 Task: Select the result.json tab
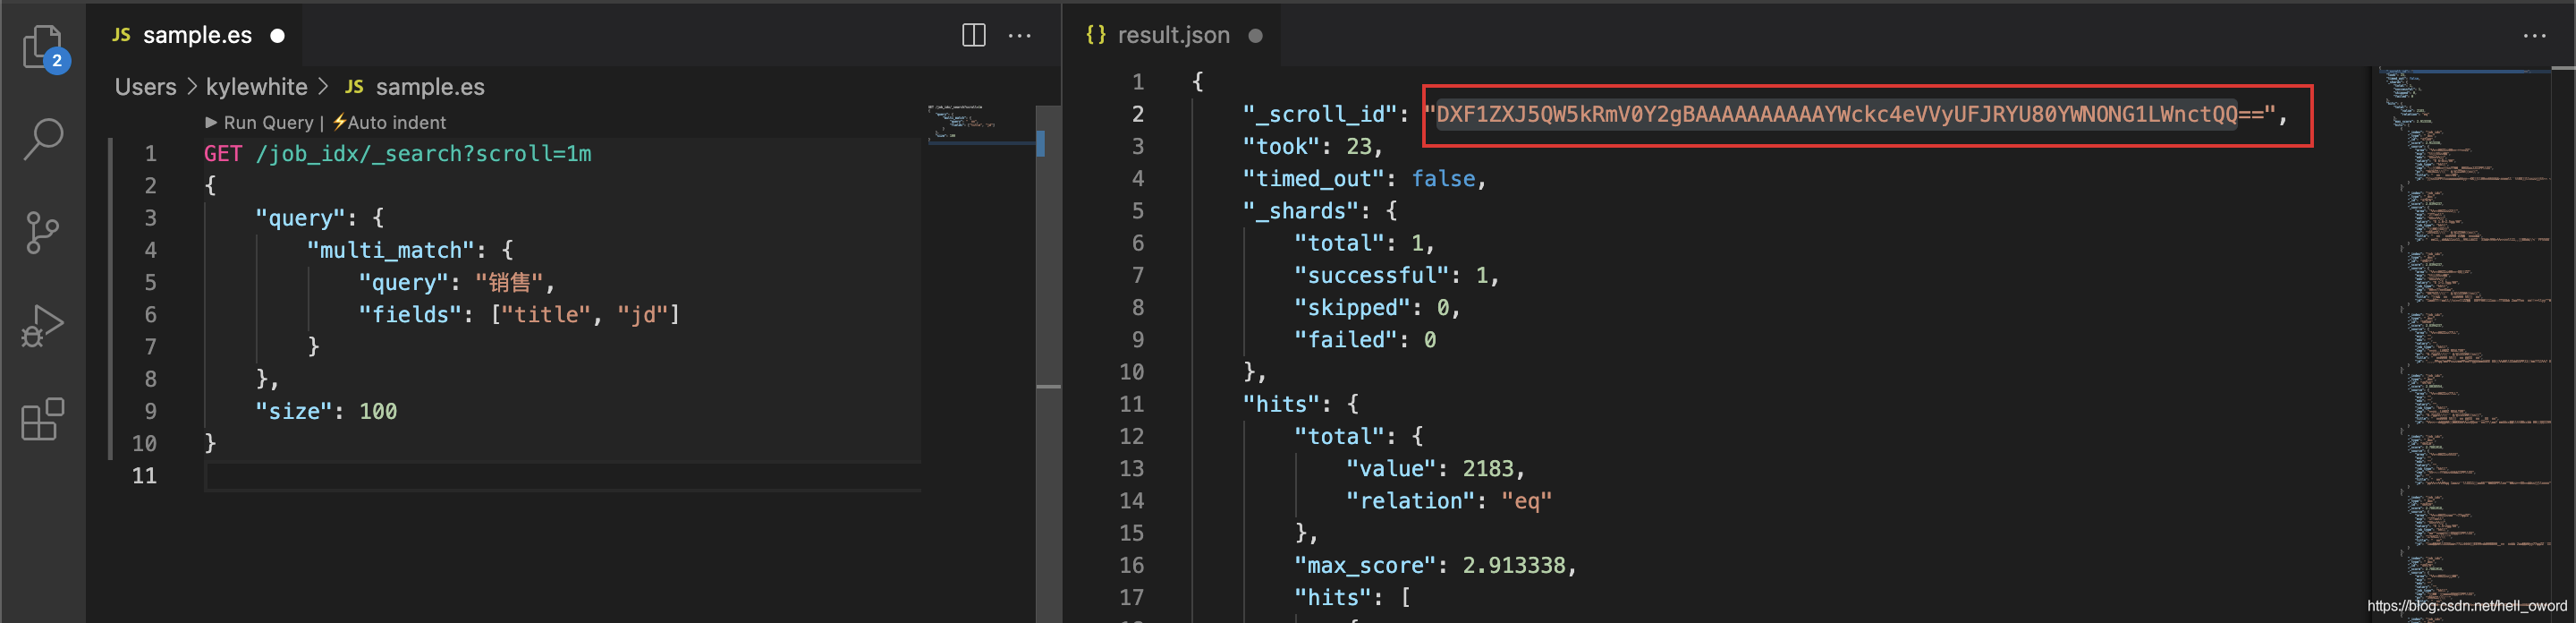pyautogui.click(x=1171, y=35)
